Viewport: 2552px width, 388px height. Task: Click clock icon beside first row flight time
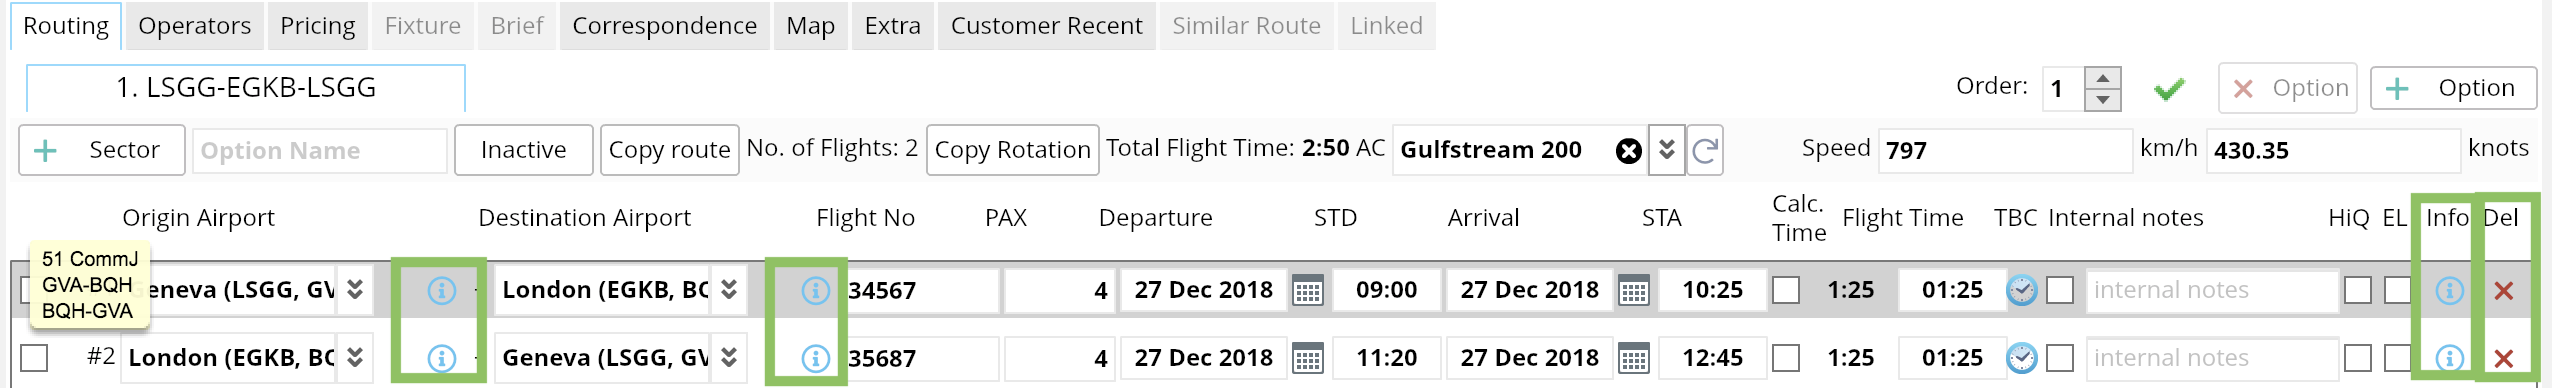point(2021,290)
